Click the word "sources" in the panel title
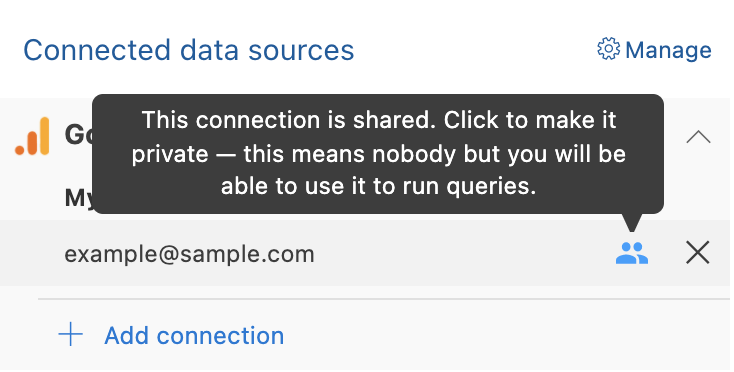 [301, 51]
